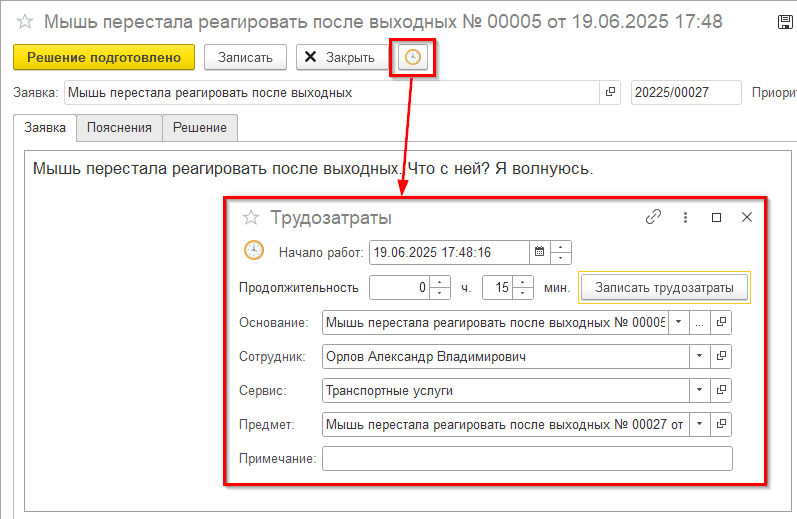Switch to the Заявка tab
797x519 pixels.
pos(45,128)
